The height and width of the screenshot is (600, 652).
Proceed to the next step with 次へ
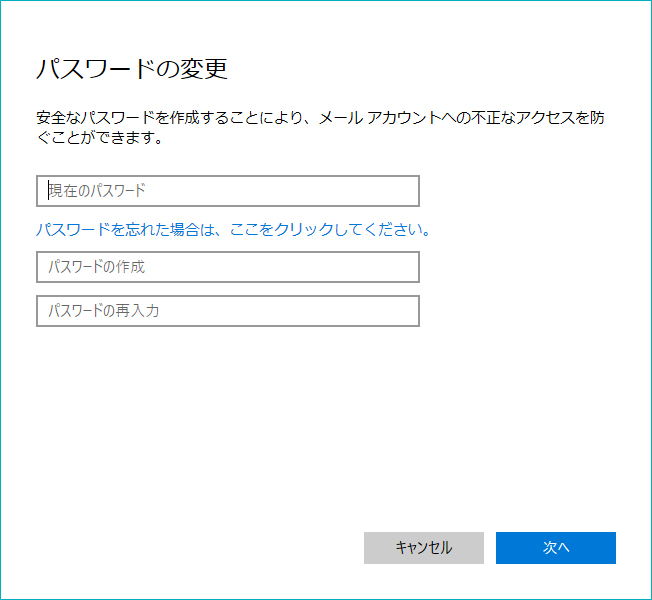pos(555,547)
